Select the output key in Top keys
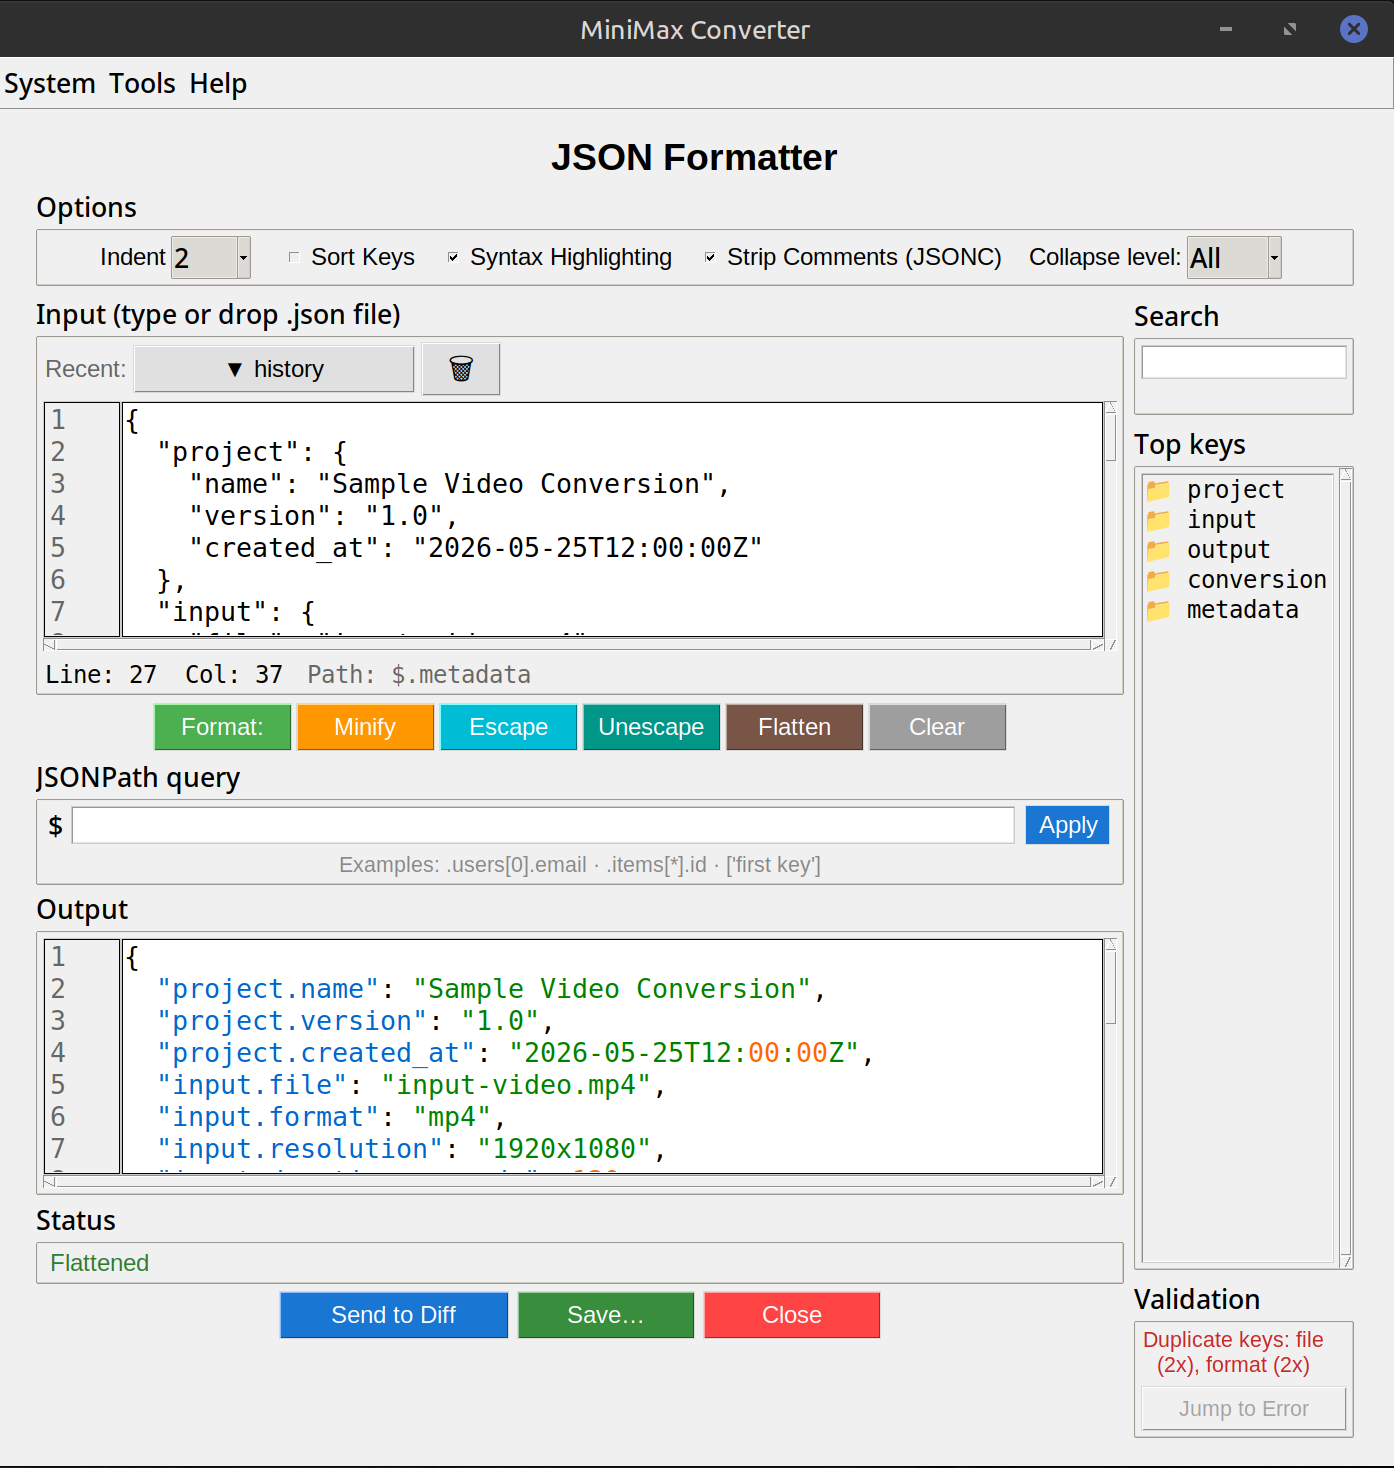Viewport: 1394px width, 1468px height. coord(1228,550)
